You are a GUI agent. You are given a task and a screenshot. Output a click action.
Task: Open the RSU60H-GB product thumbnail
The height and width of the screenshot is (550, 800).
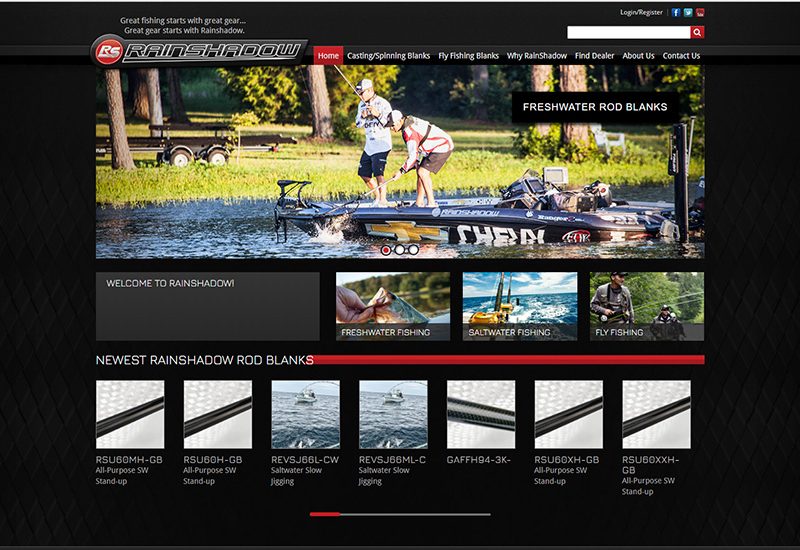pyautogui.click(x=218, y=414)
